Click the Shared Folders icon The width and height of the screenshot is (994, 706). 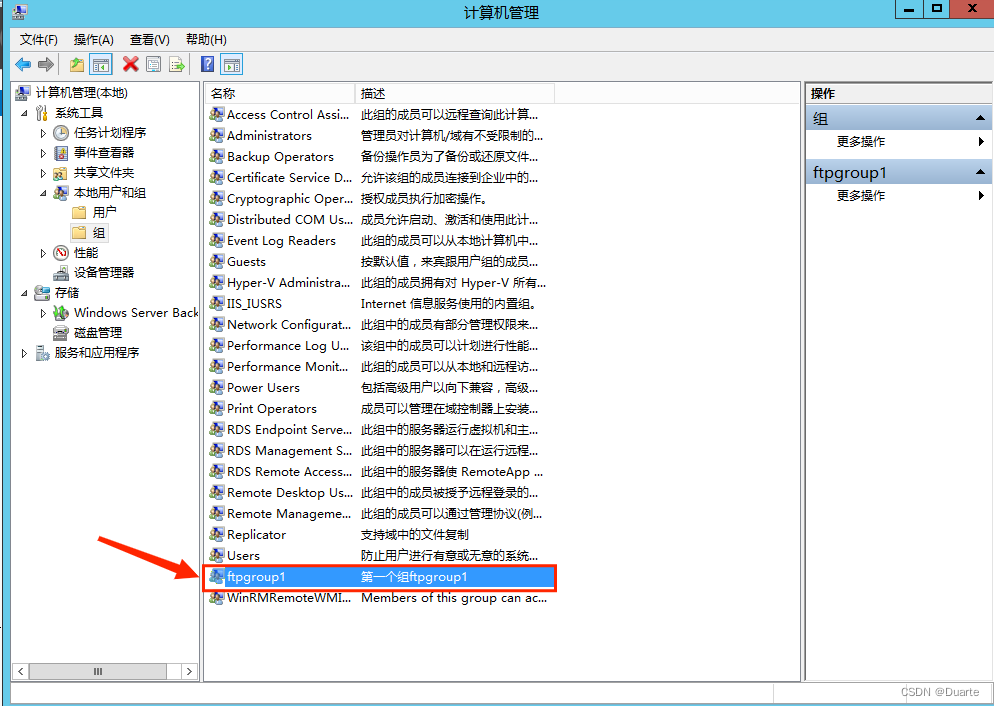61,173
